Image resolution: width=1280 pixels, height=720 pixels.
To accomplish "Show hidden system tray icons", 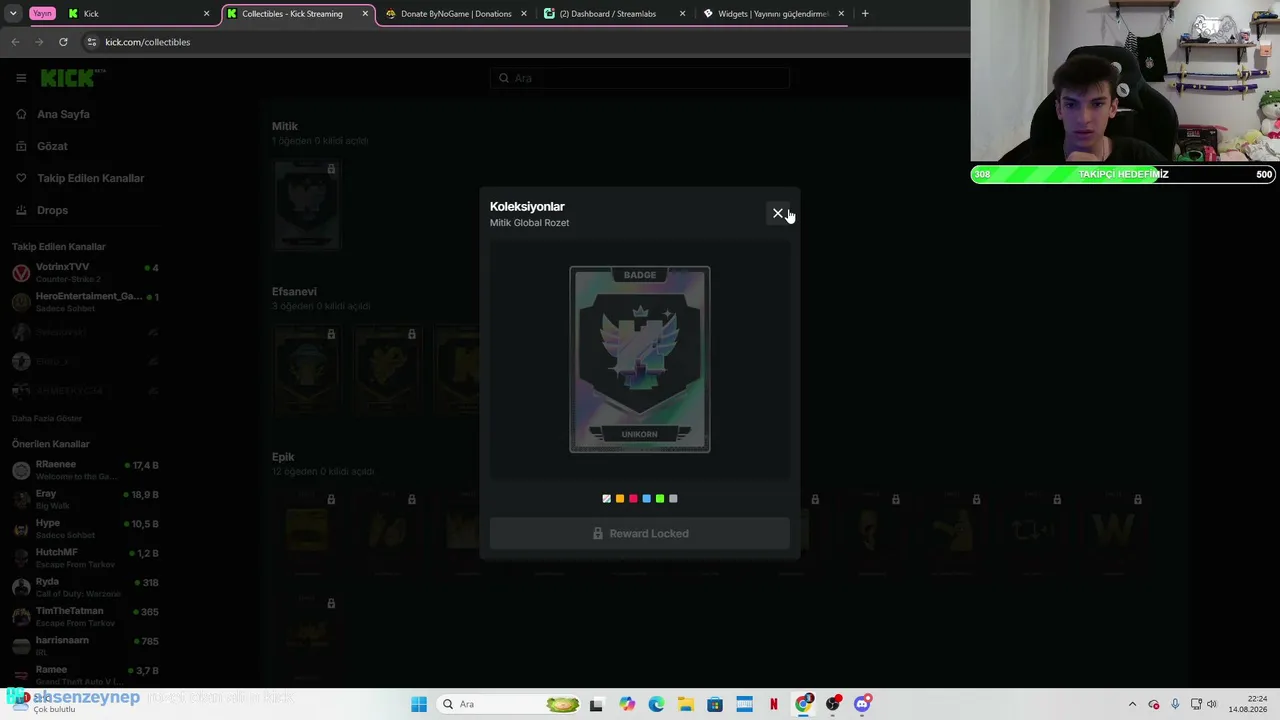I will (1132, 704).
